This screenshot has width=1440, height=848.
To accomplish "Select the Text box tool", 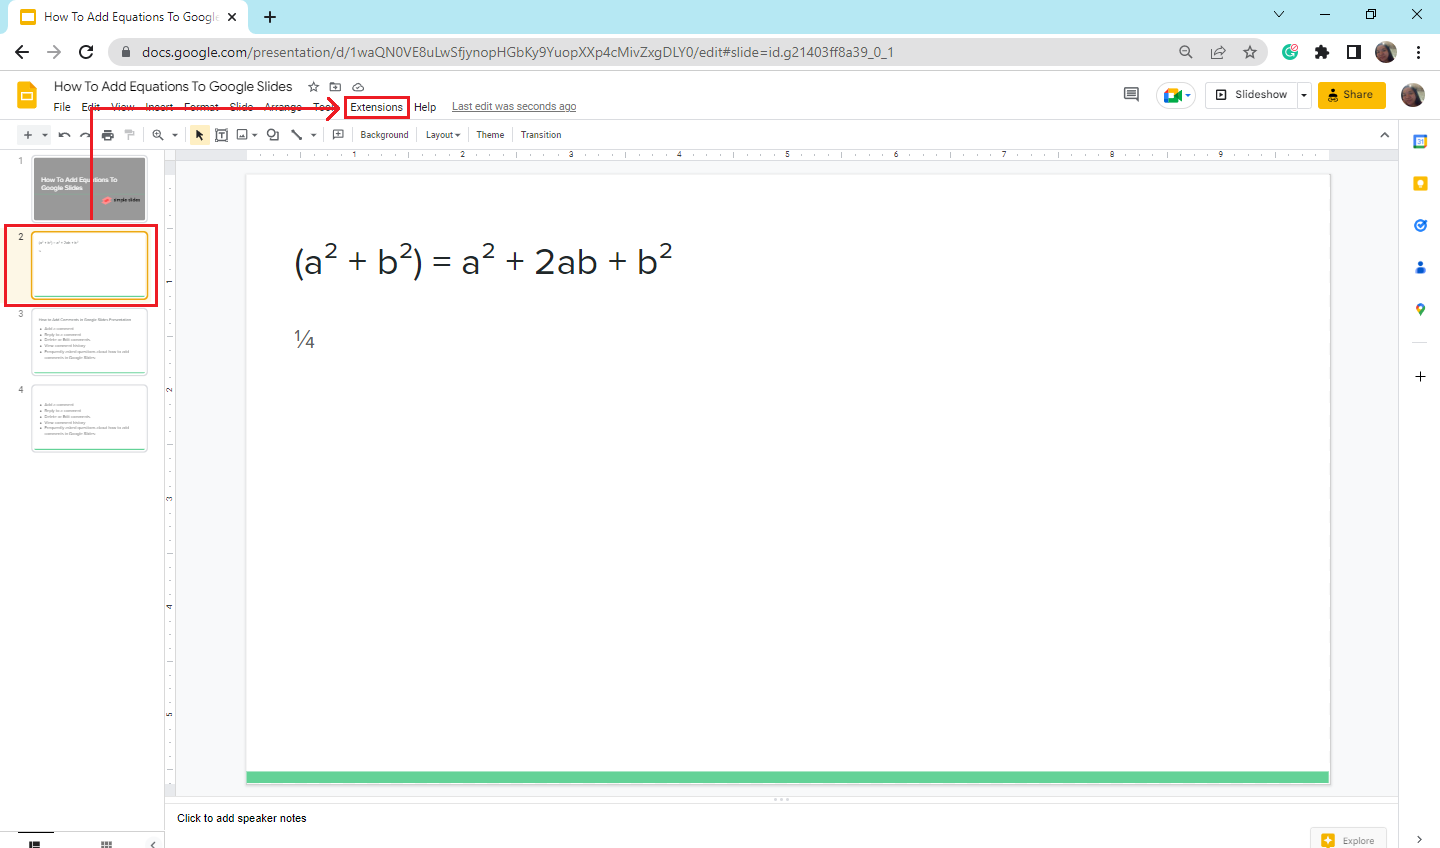I will point(221,134).
